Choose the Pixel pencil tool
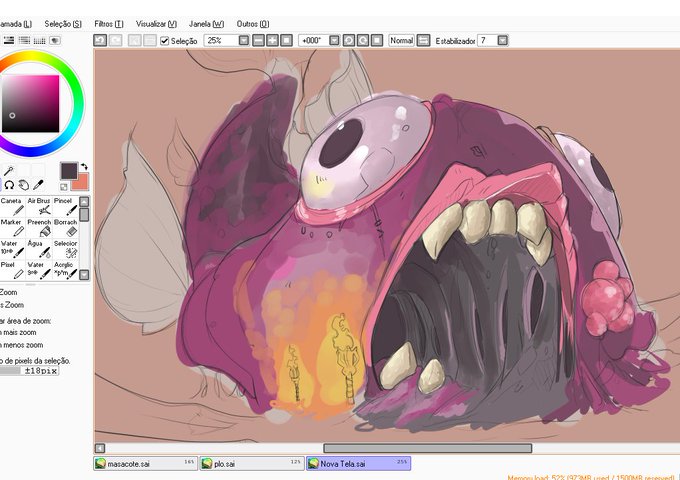This screenshot has height=480, width=680. (12, 270)
